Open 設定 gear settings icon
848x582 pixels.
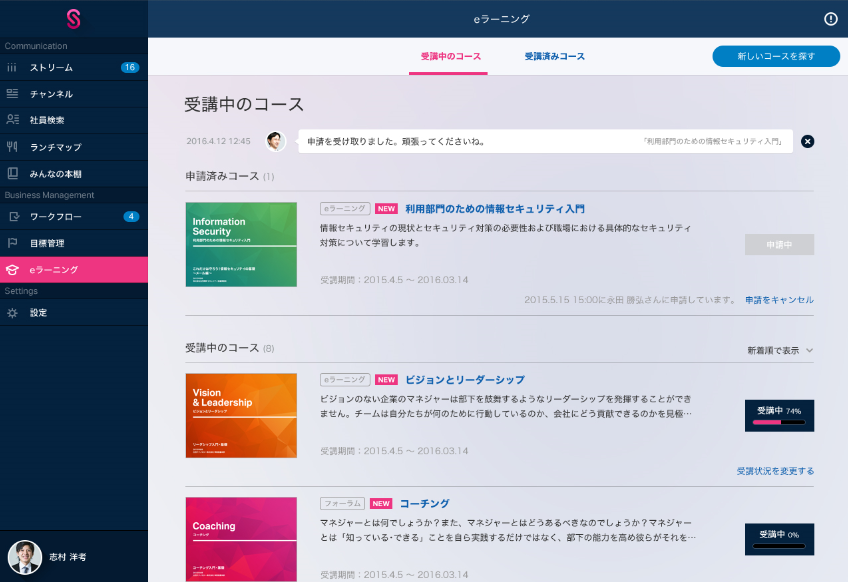tap(12, 313)
